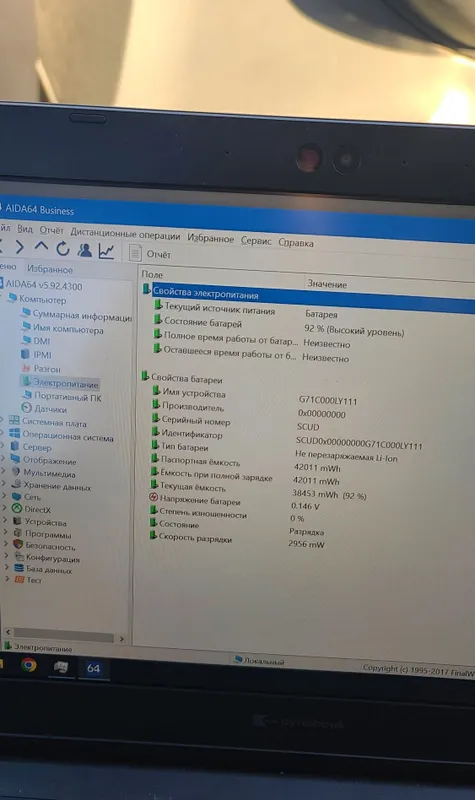
Task: Open the user management icon in toolbar
Action: point(84,249)
